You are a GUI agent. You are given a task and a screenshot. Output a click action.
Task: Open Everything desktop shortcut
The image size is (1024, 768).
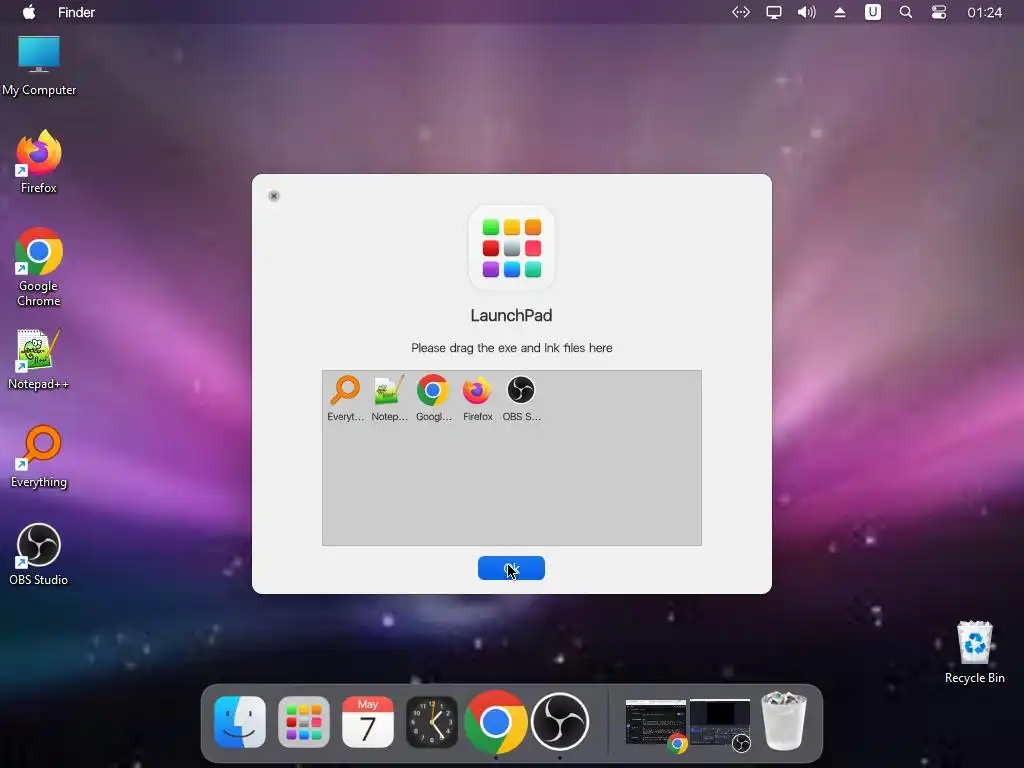[x=39, y=456]
